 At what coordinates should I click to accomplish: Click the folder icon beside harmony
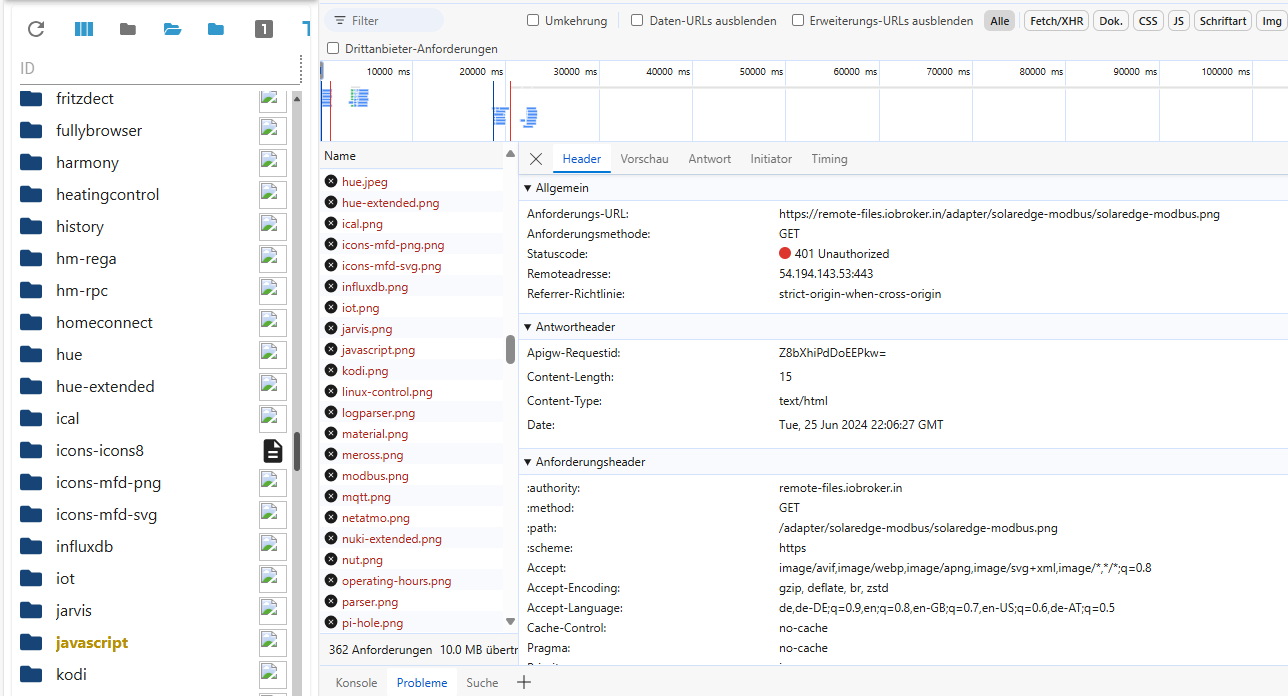tap(31, 162)
